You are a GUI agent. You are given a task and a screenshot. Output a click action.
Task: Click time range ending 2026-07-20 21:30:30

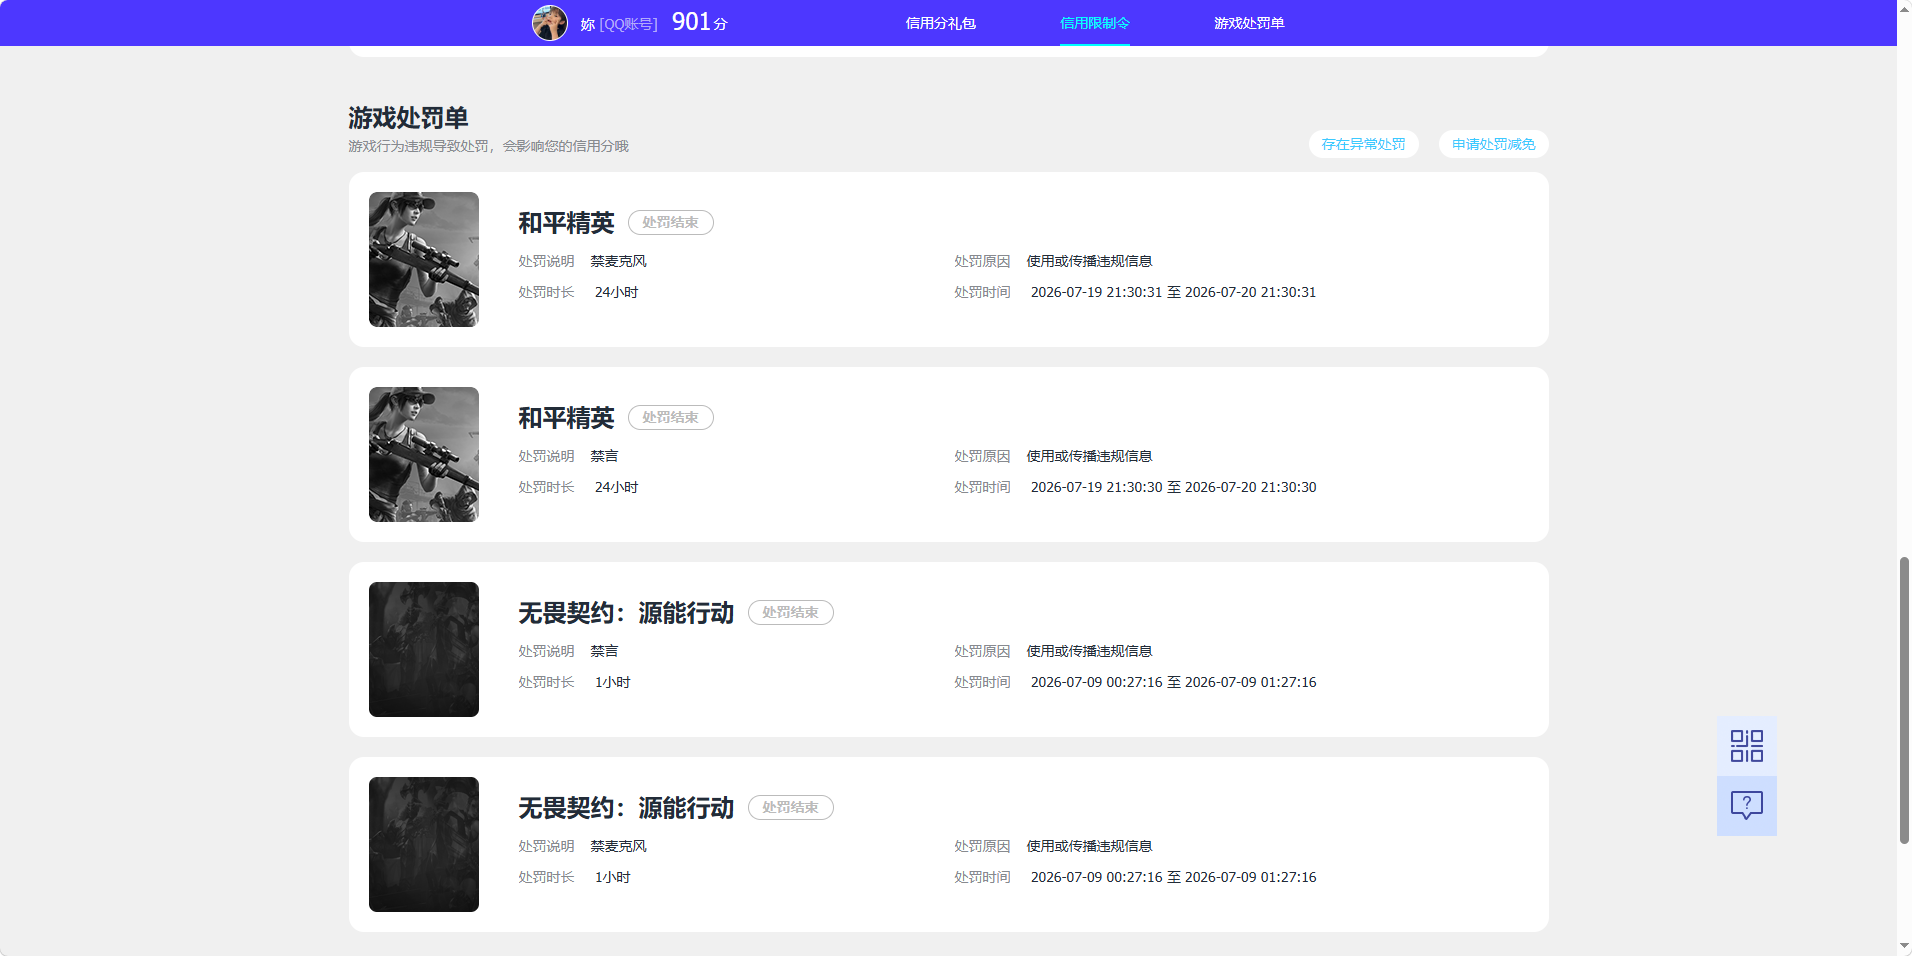point(1173,487)
